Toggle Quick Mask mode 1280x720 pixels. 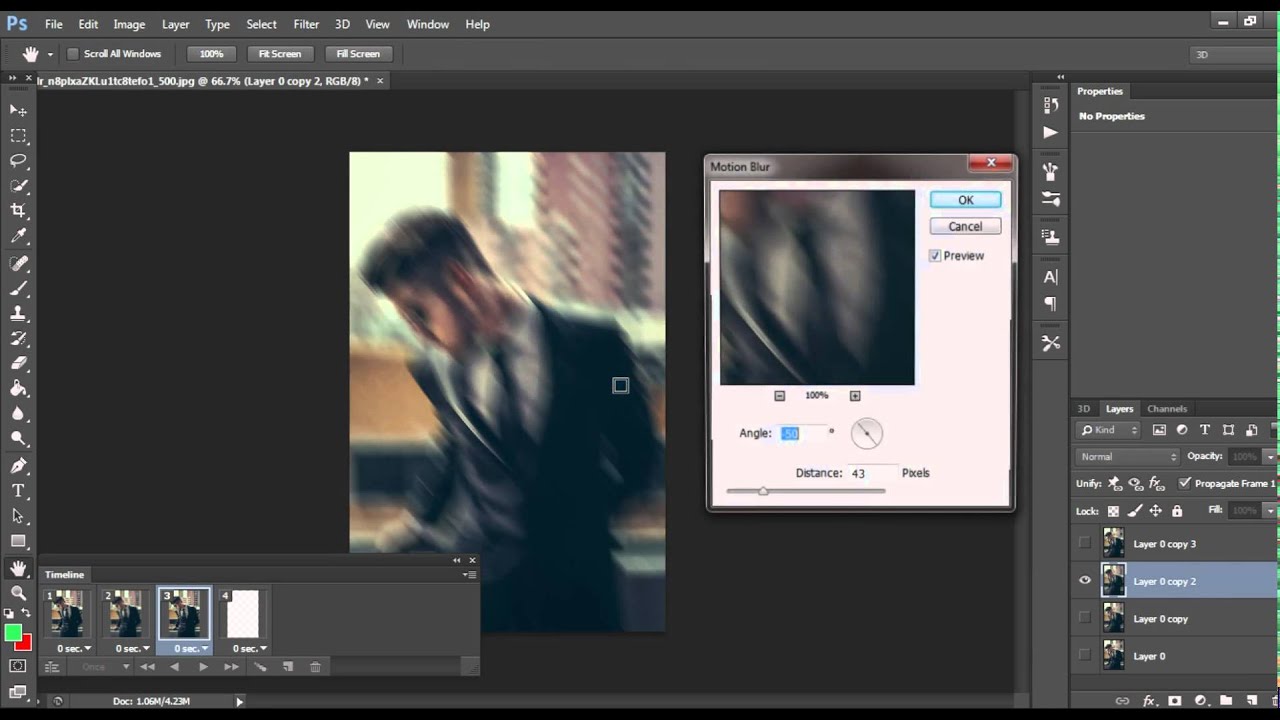18,666
